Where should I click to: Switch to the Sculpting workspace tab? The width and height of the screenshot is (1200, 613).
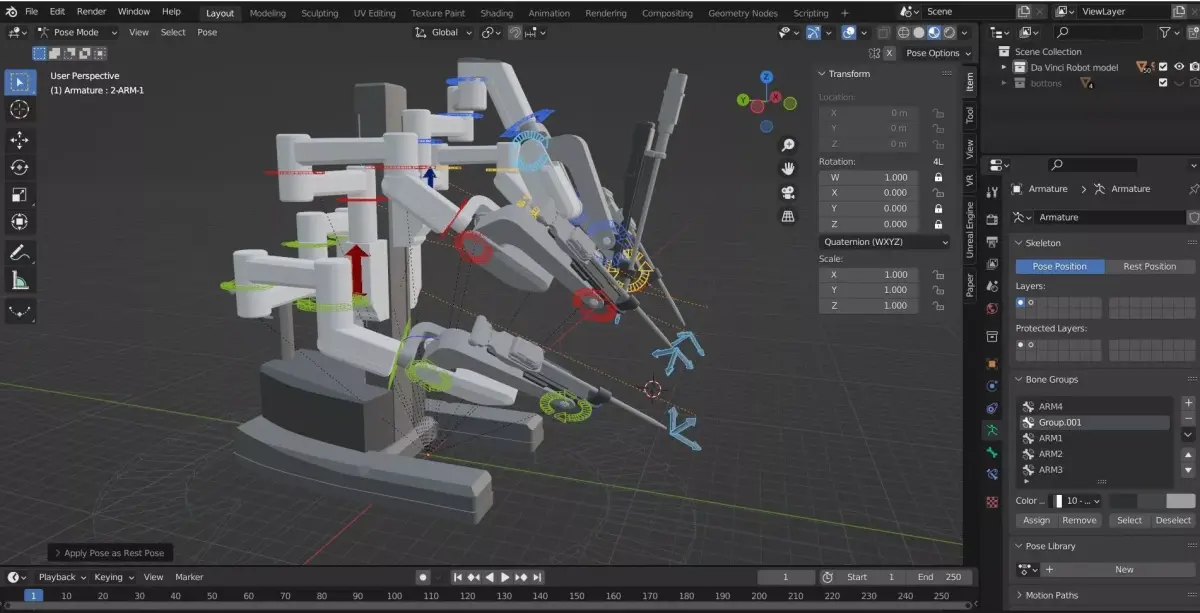[319, 13]
